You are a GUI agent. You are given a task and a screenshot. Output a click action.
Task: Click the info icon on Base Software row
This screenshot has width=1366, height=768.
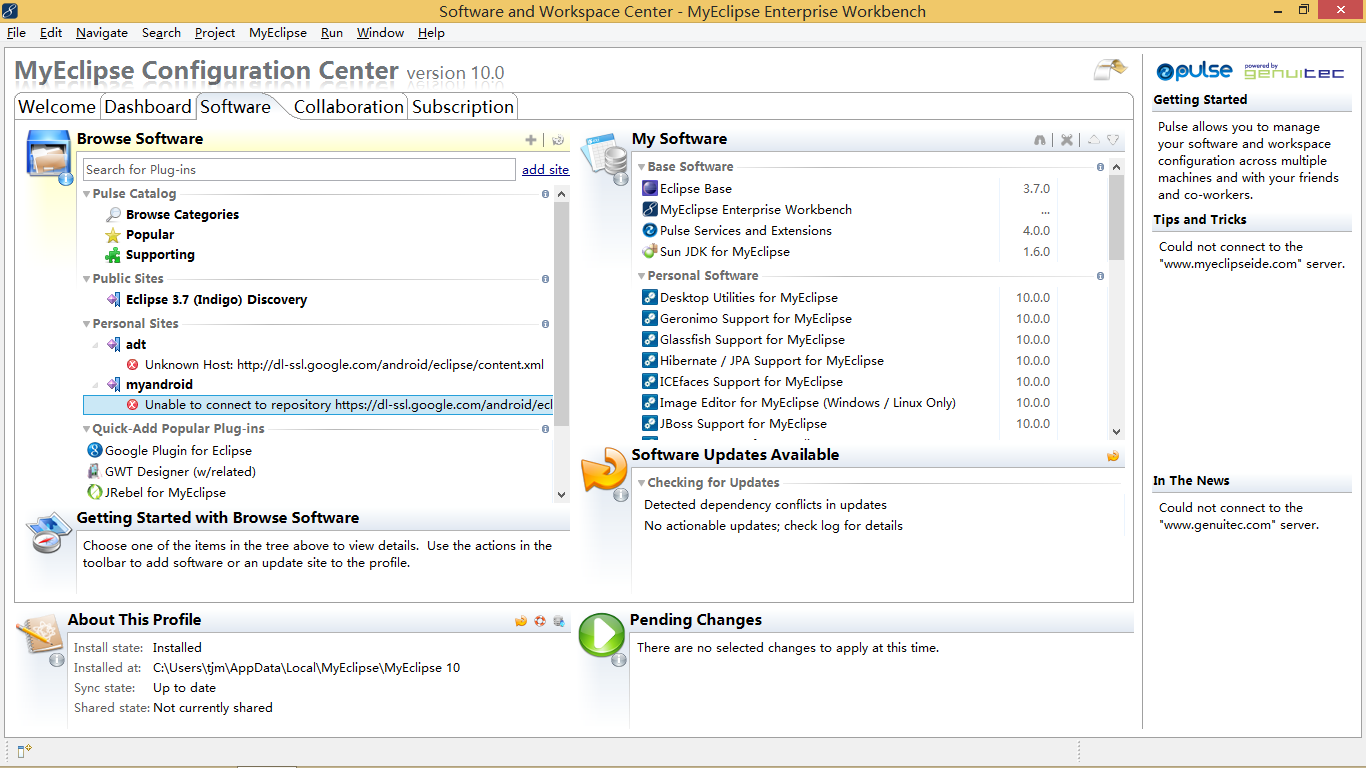(x=1100, y=167)
